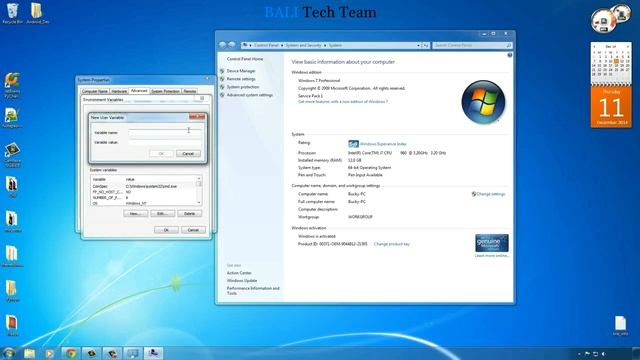Screen dimensions: 640x360
Task: Open Performance Information and Tools link
Action: (253, 291)
